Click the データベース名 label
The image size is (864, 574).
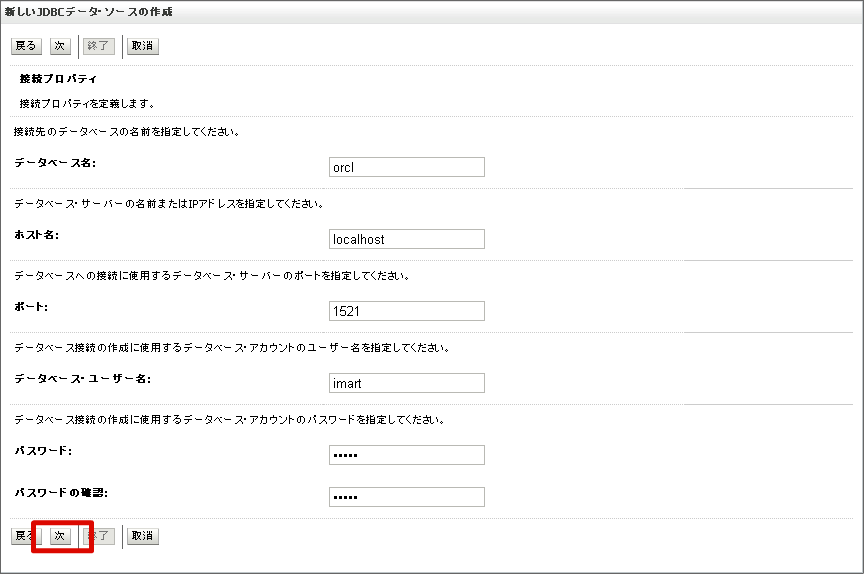(x=55, y=162)
